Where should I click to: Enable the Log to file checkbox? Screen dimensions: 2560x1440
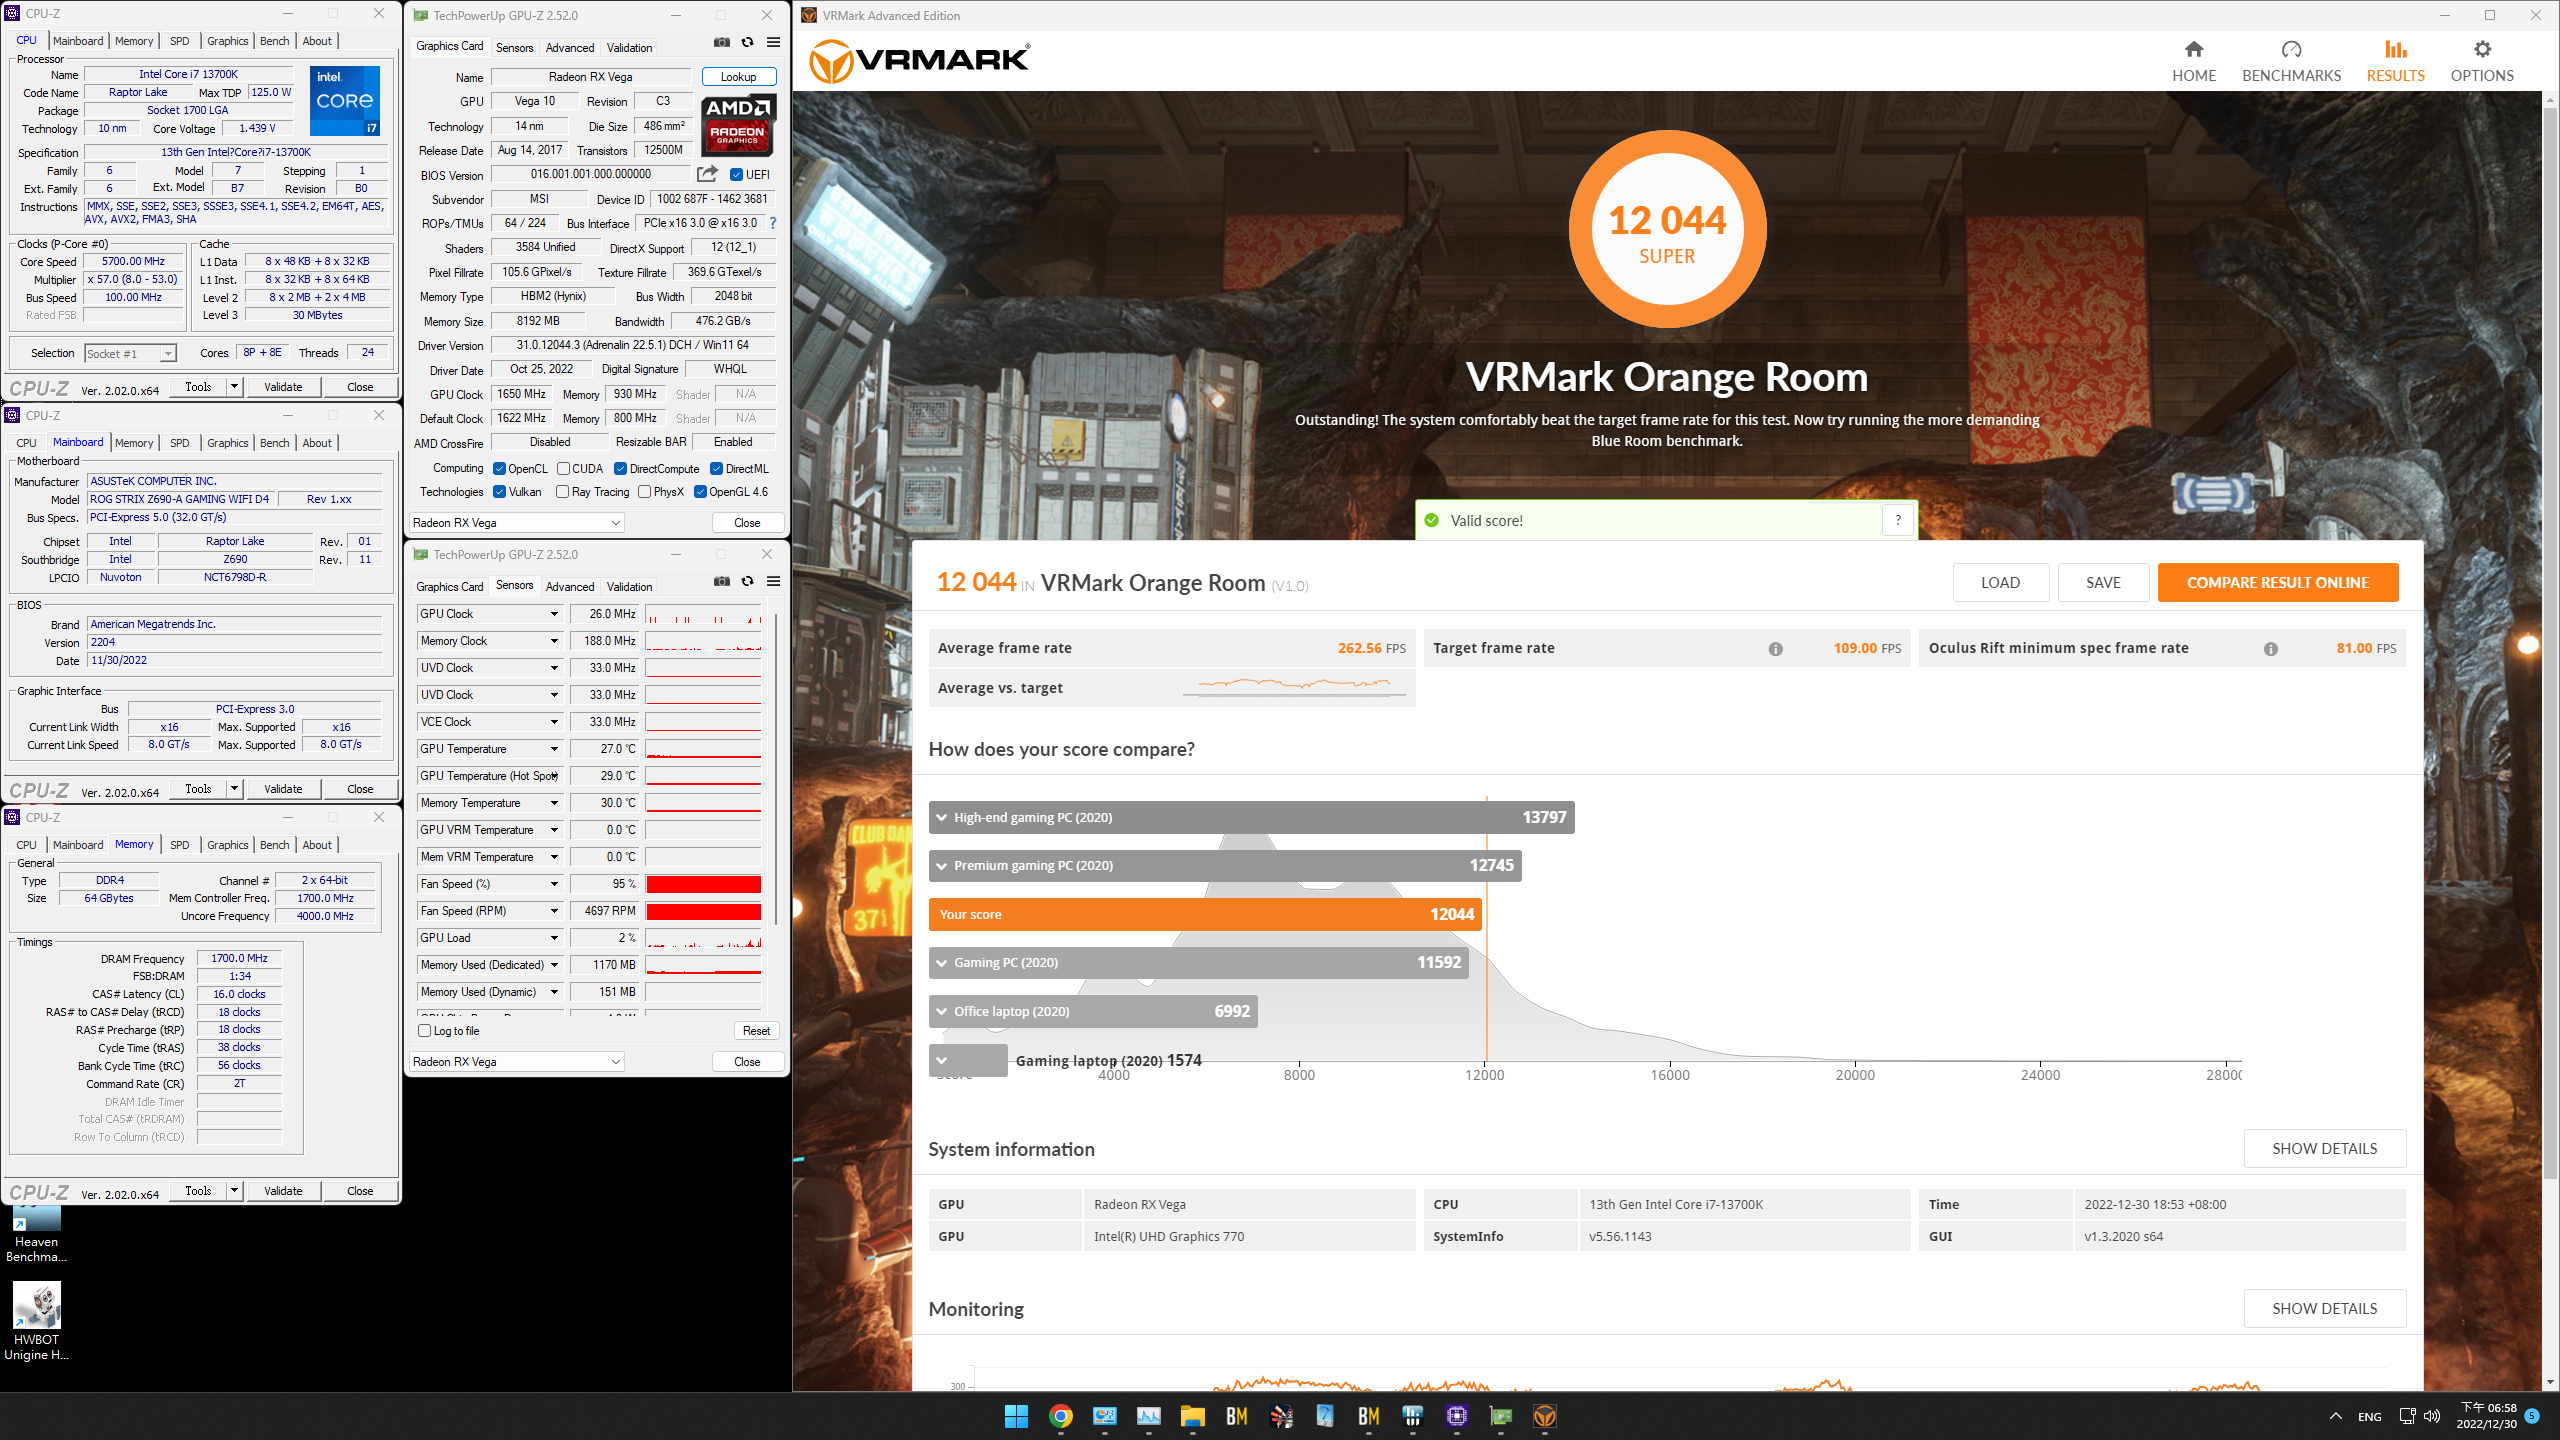point(424,1031)
